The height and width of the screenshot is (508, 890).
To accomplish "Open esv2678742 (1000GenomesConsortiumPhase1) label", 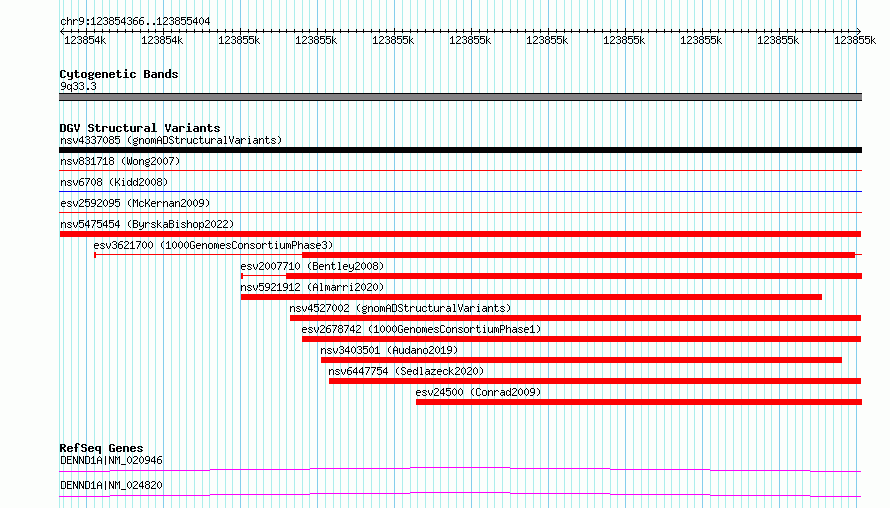I will 421,329.
